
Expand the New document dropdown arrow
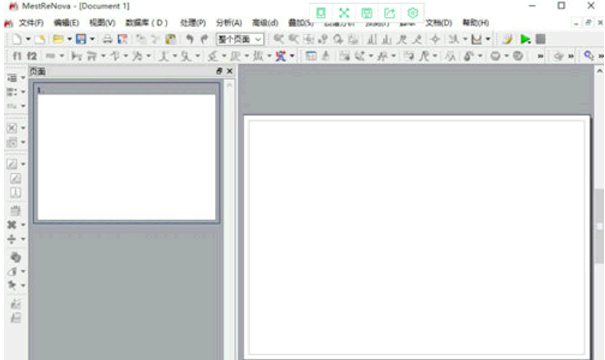click(x=28, y=39)
